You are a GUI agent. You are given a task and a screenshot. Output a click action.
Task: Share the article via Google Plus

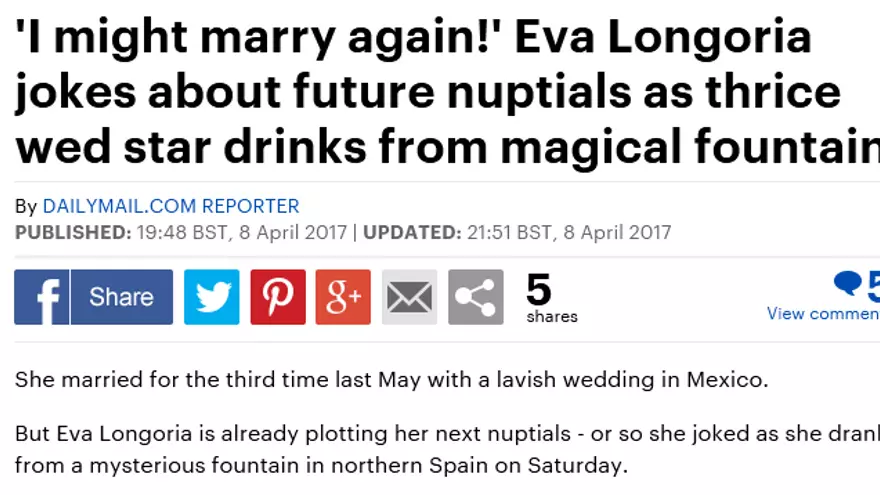pyautogui.click(x=343, y=297)
